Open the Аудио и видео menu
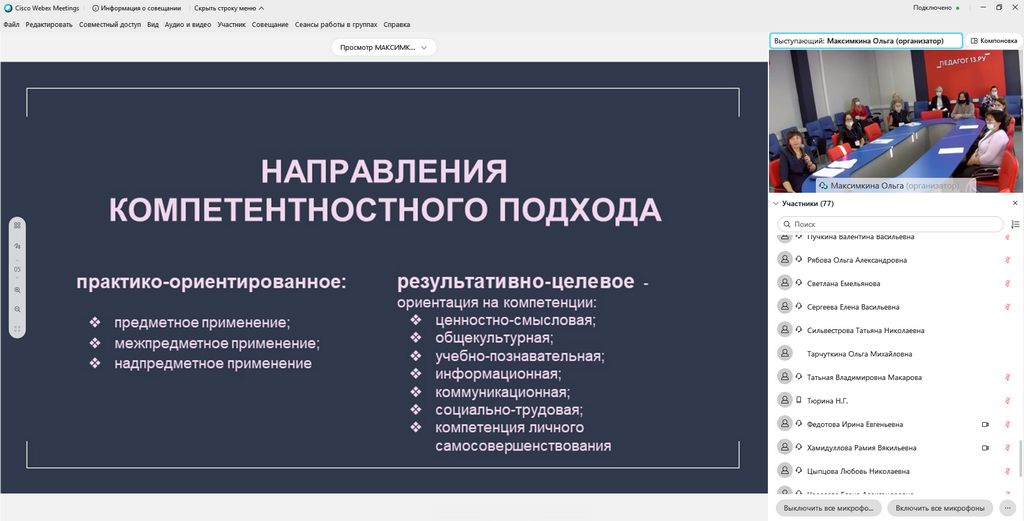This screenshot has width=1024, height=521. click(188, 24)
